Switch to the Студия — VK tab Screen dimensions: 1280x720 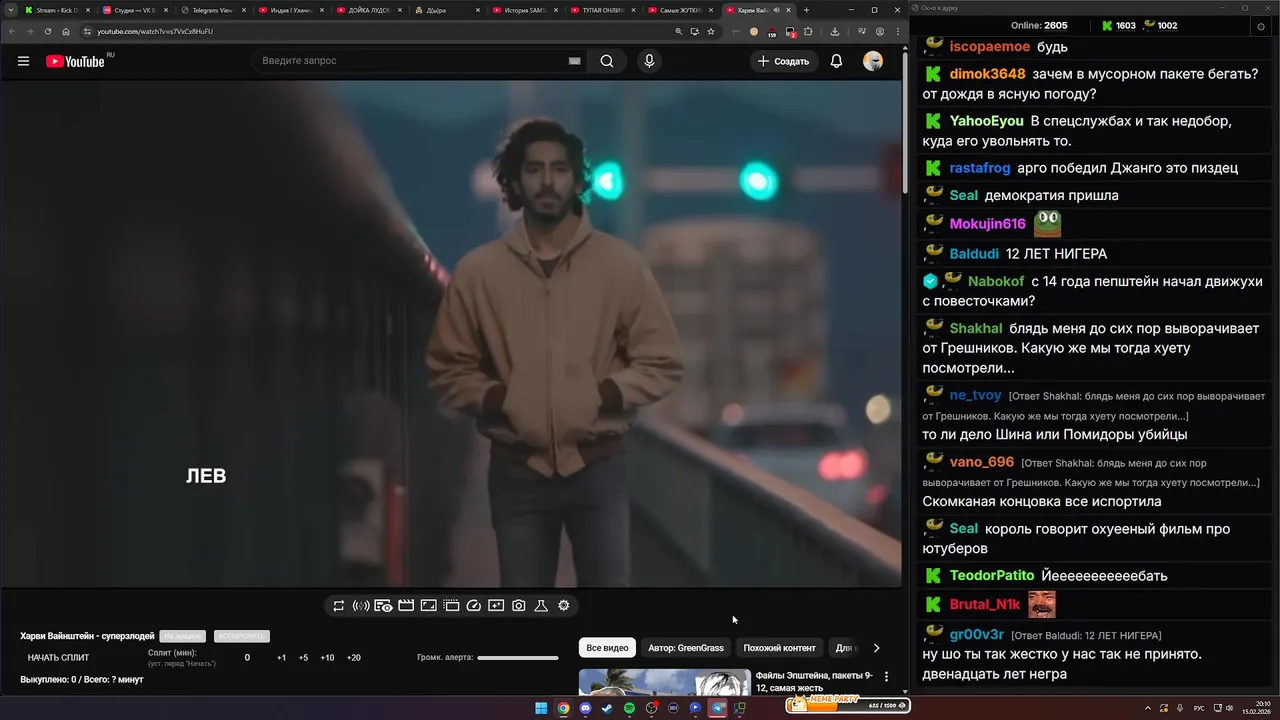[x=135, y=10]
